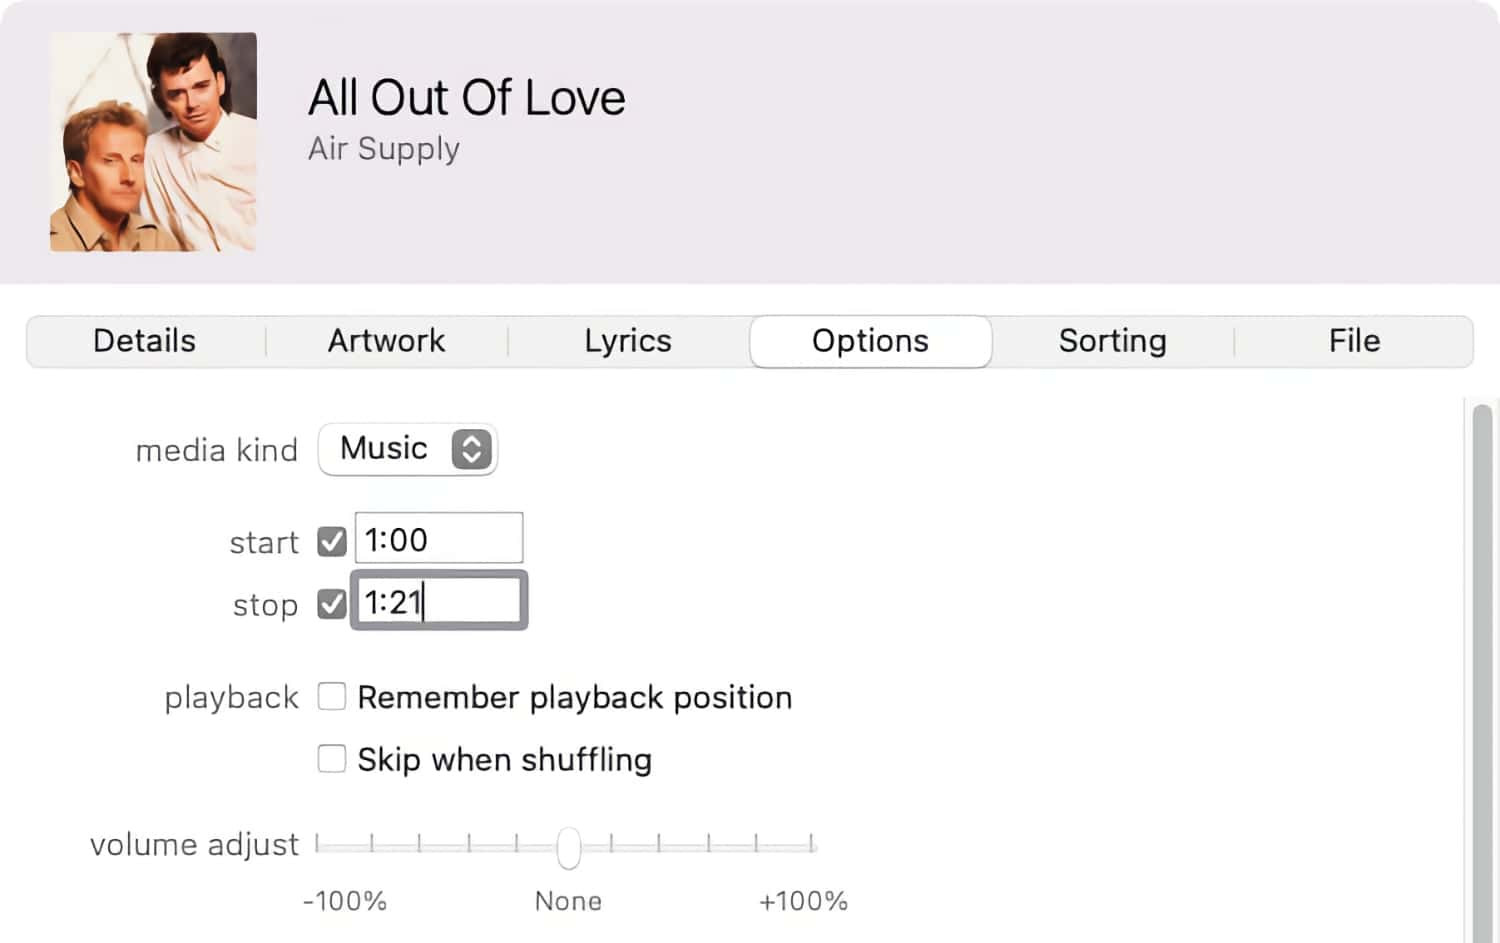Image resolution: width=1500 pixels, height=943 pixels.
Task: Switch to the File tab
Action: [x=1354, y=341]
